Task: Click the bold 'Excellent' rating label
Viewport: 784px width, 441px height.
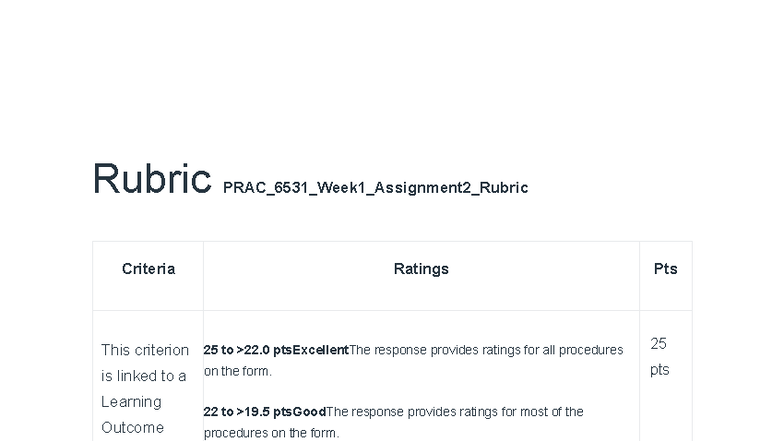Action: [x=320, y=350]
